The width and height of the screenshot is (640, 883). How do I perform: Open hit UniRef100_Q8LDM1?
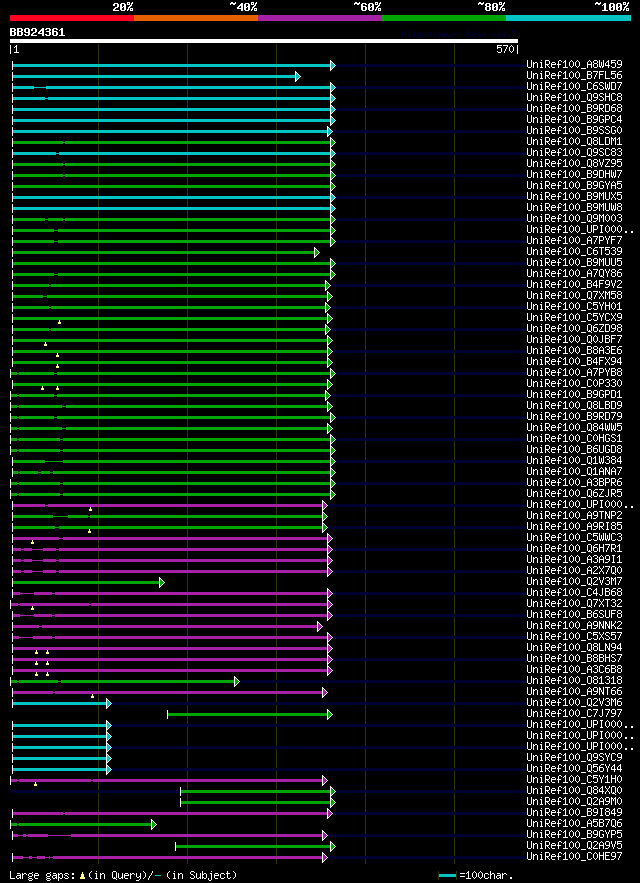[x=574, y=142]
